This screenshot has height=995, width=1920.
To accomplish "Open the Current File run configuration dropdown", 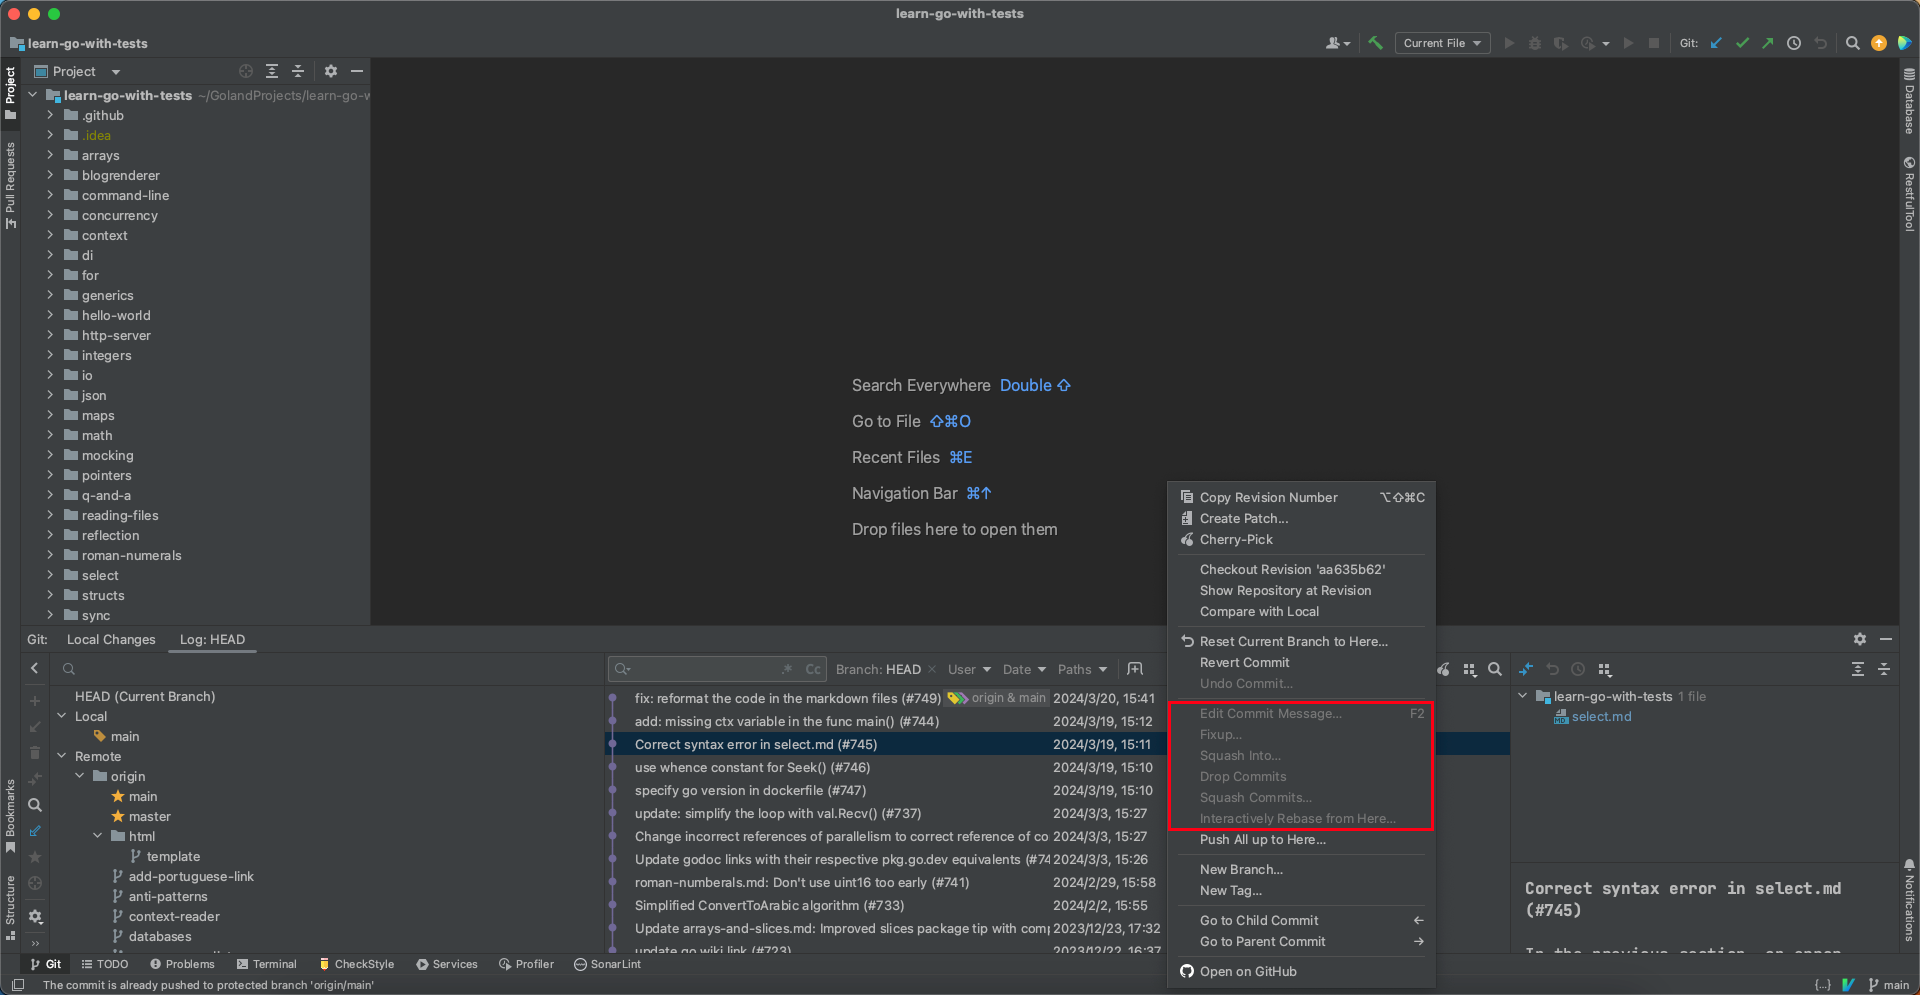I will [x=1443, y=43].
